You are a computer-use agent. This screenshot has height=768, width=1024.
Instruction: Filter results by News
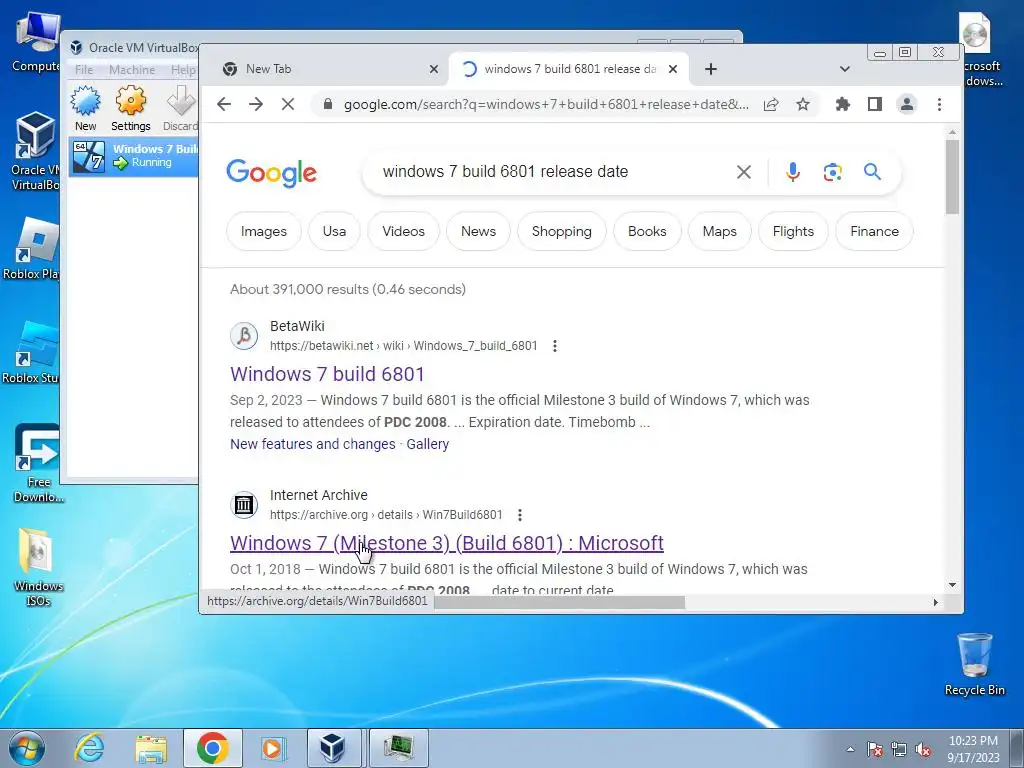coord(478,231)
